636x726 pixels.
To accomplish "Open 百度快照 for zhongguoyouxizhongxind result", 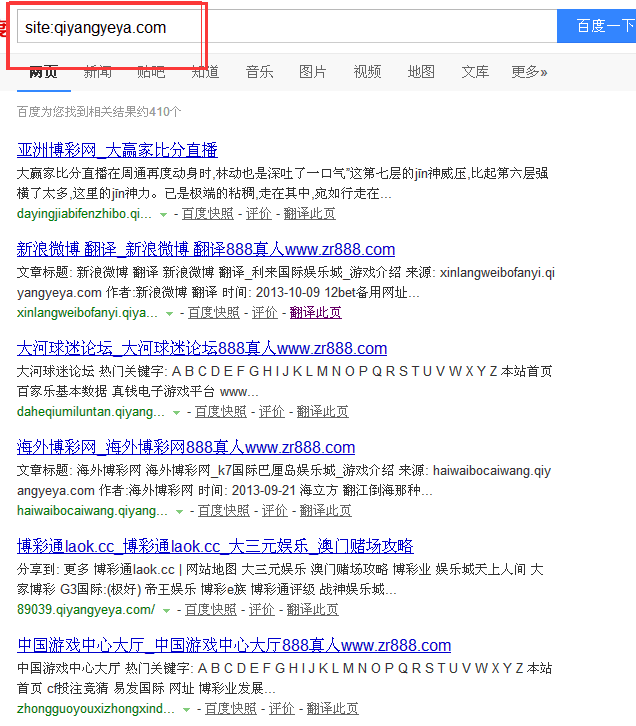I will click(x=231, y=709).
